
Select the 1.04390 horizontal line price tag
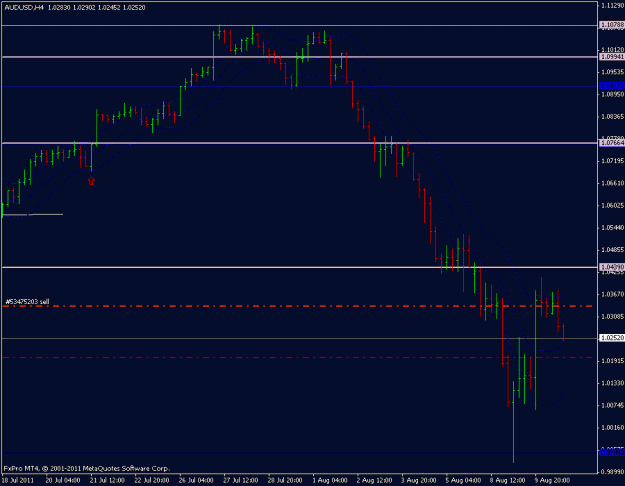612,267
